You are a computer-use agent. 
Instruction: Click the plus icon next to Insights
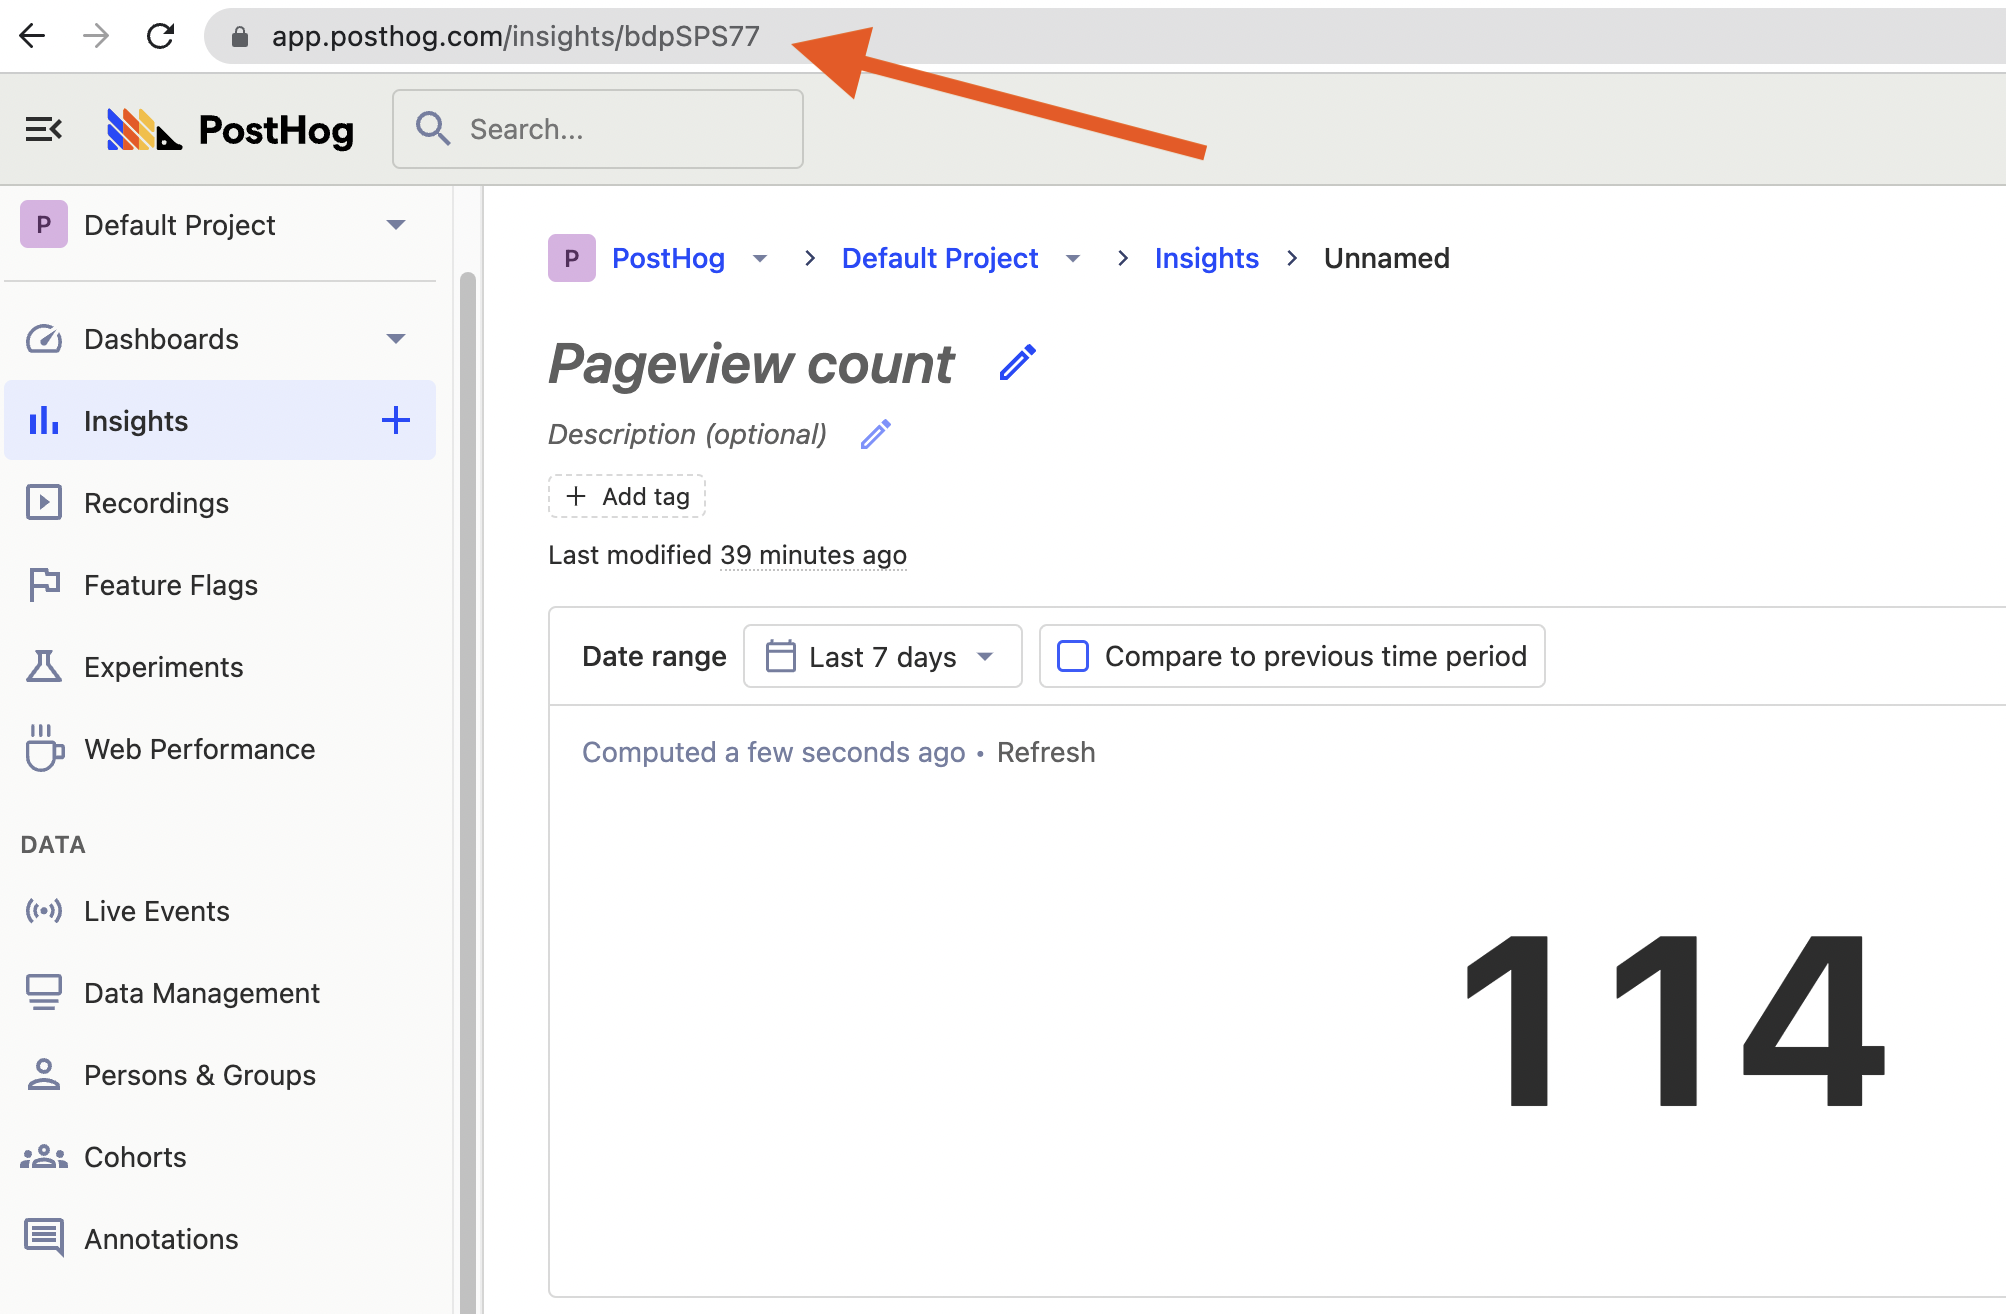(396, 420)
